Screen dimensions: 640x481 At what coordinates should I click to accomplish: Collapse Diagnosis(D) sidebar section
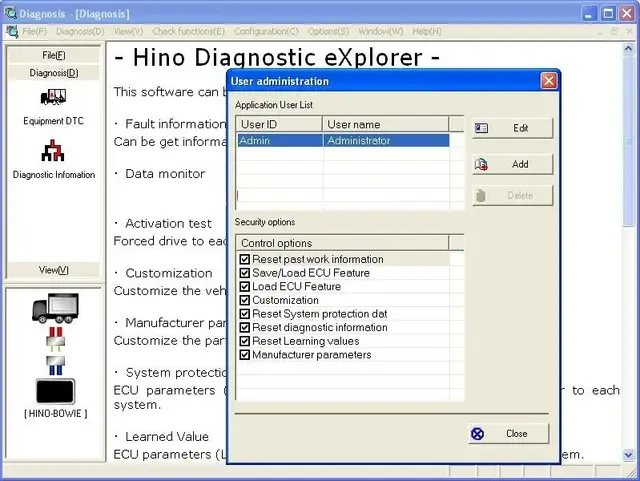(53, 73)
